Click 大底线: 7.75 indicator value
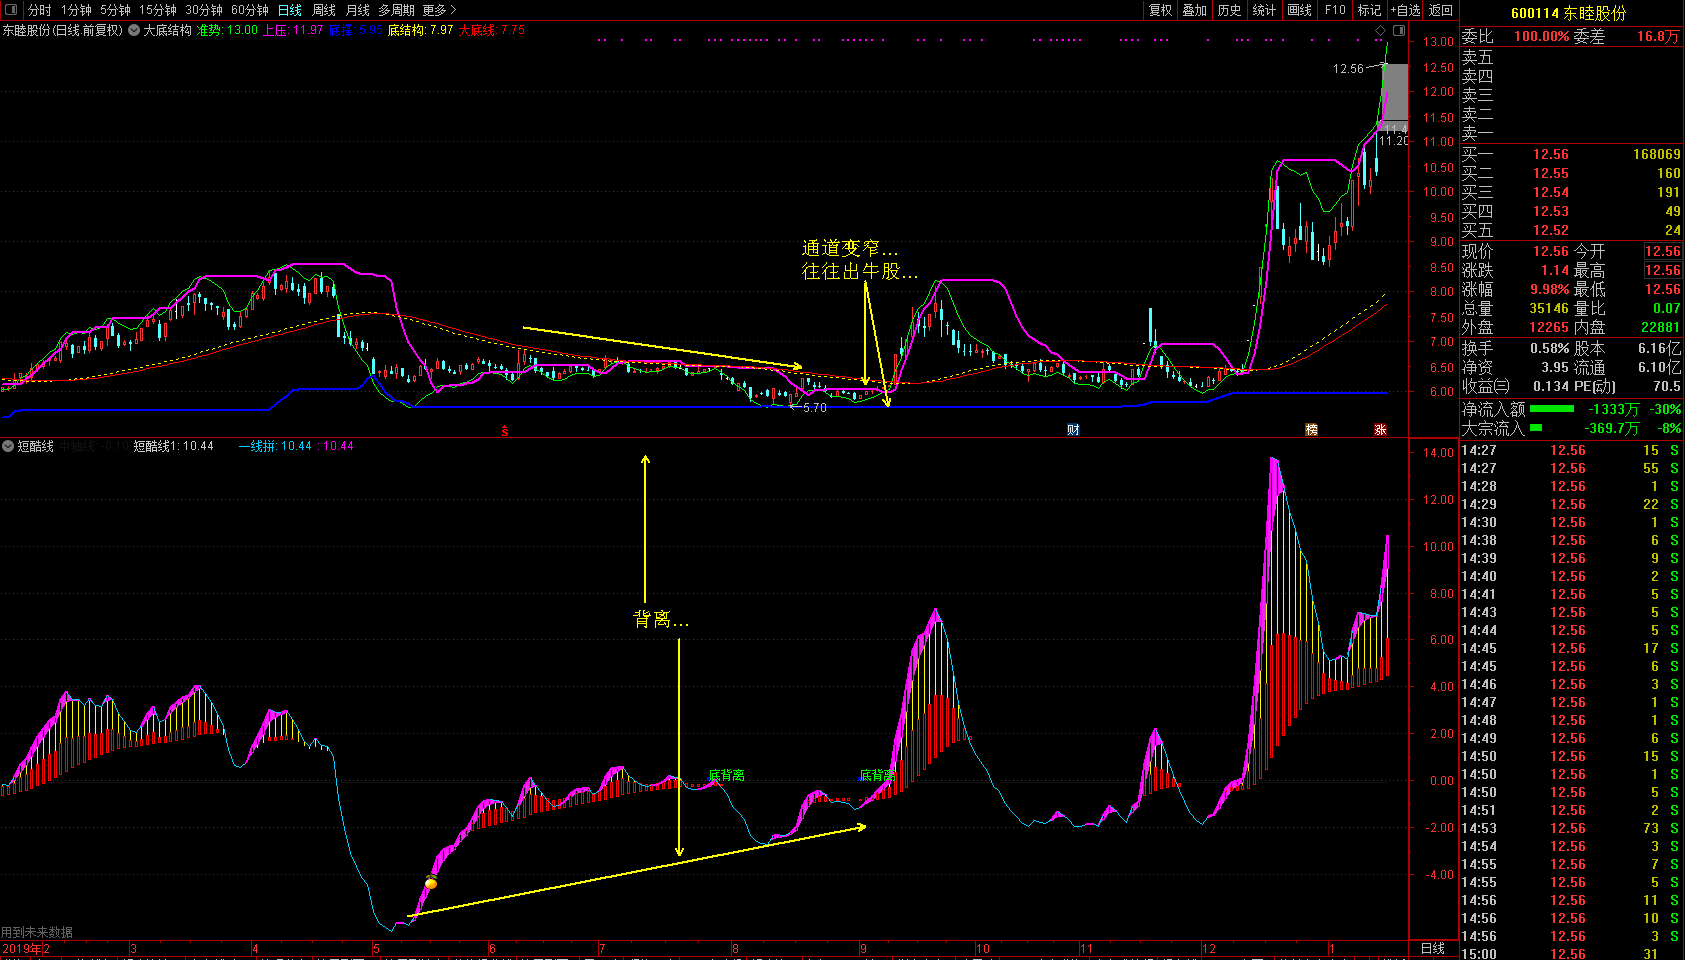Screen dimensions: 1685x960 (x=491, y=30)
